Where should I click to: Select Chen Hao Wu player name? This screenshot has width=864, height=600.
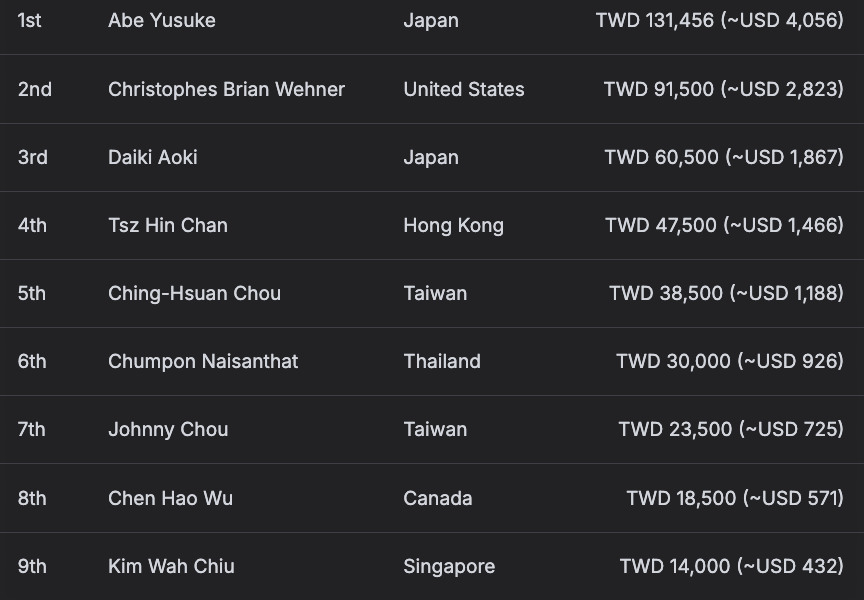pyautogui.click(x=170, y=499)
